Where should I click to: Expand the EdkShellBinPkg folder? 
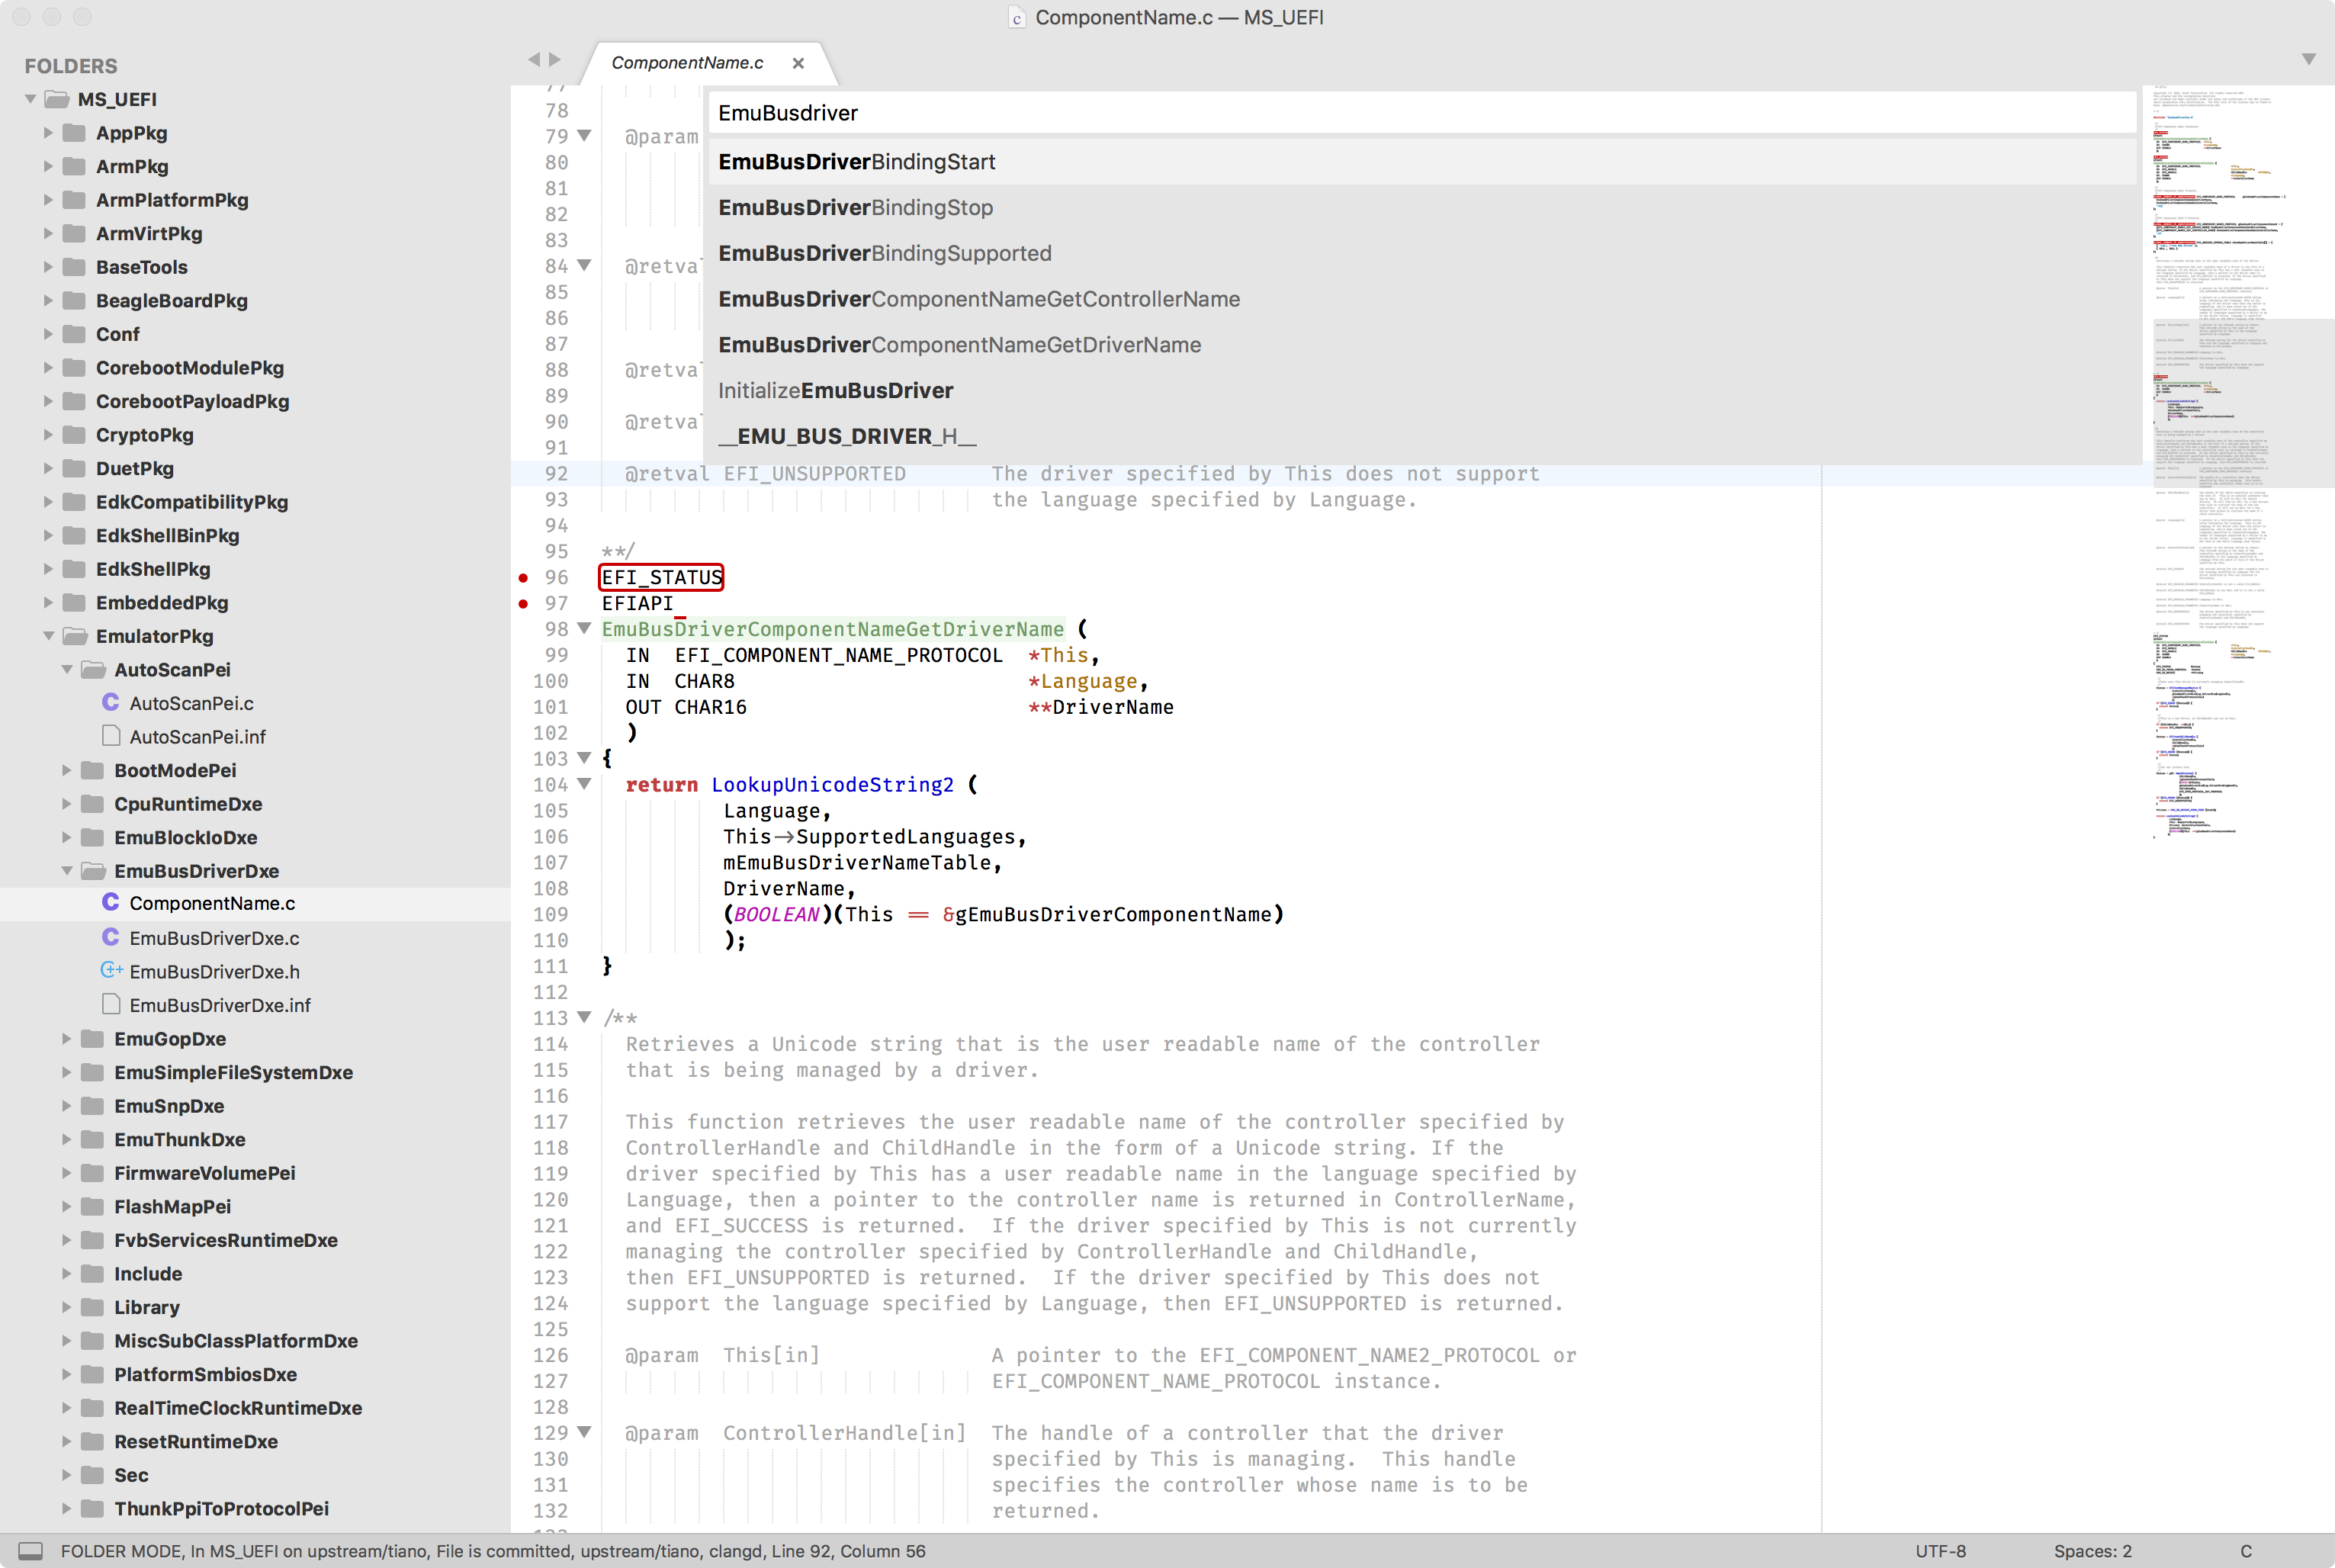click(48, 535)
